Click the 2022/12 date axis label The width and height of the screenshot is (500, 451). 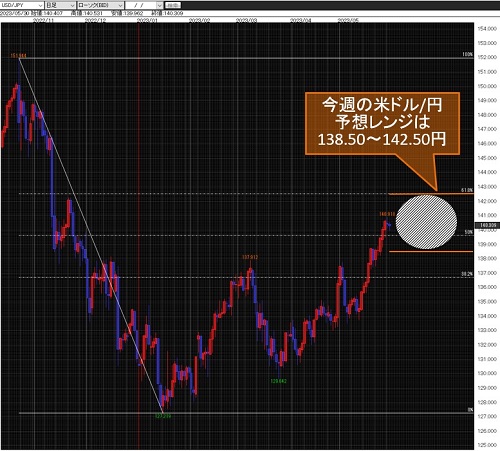95,20
